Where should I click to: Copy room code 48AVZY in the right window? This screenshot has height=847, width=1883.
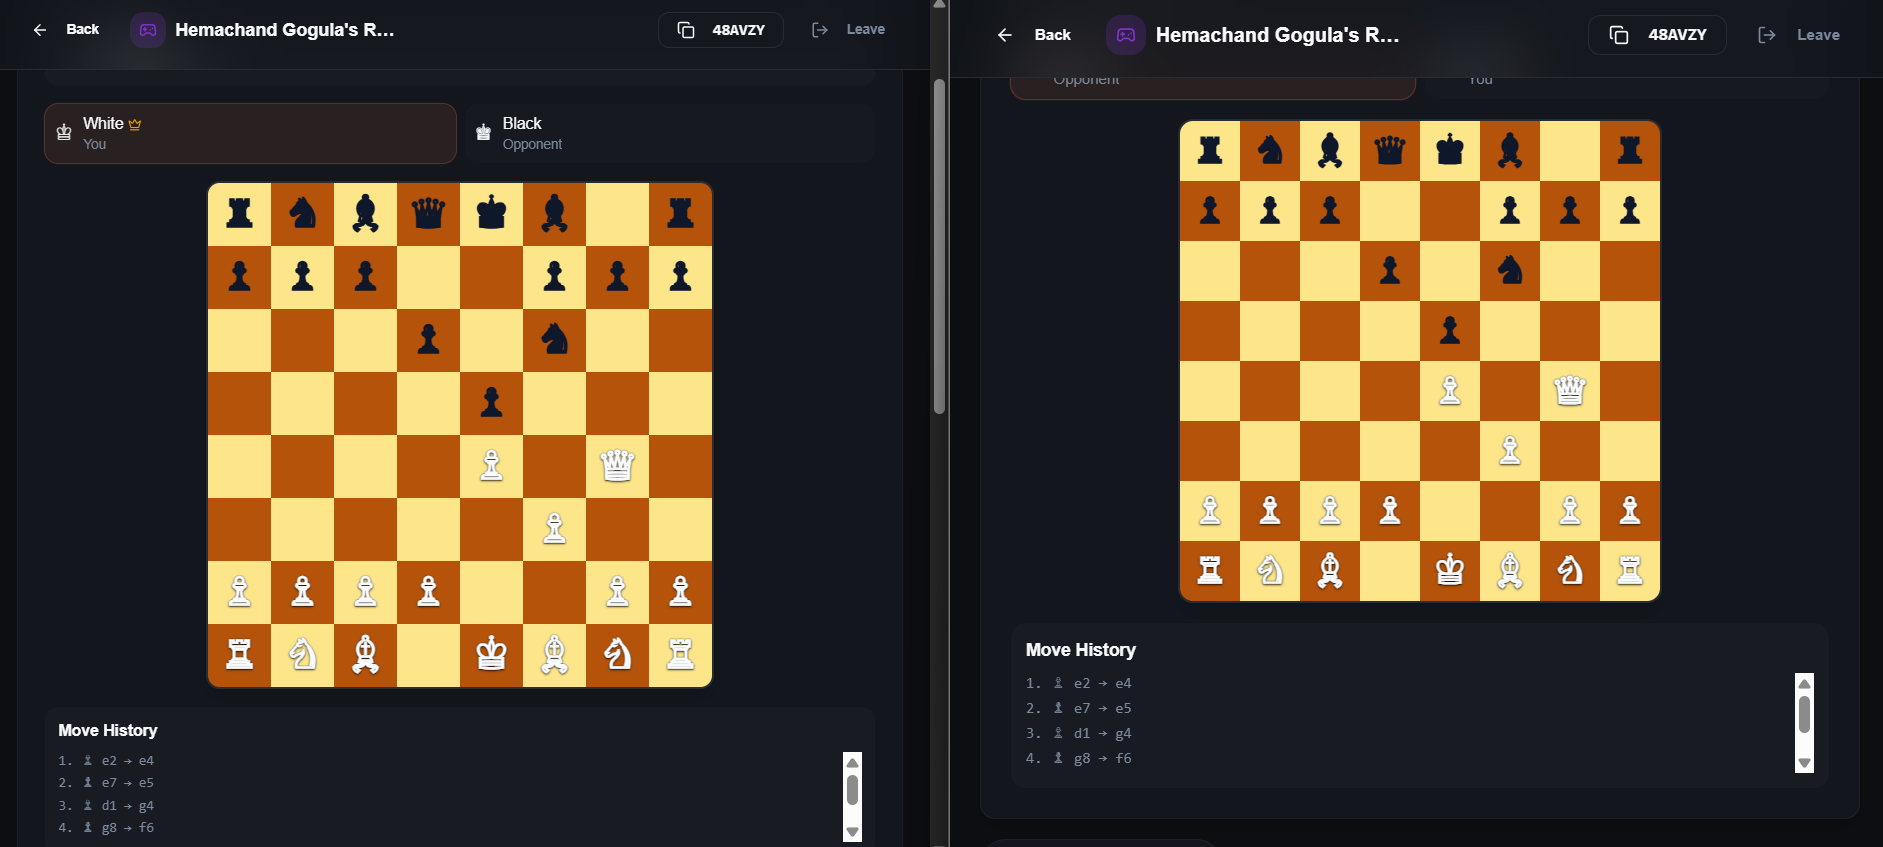point(1657,35)
